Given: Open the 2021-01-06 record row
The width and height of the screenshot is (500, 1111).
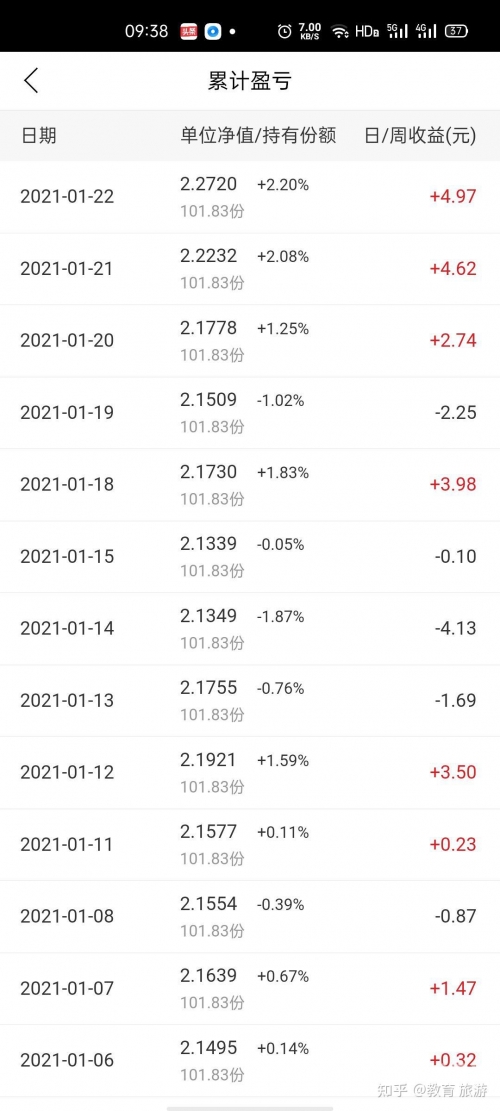Looking at the screenshot, I should coord(250,1061).
